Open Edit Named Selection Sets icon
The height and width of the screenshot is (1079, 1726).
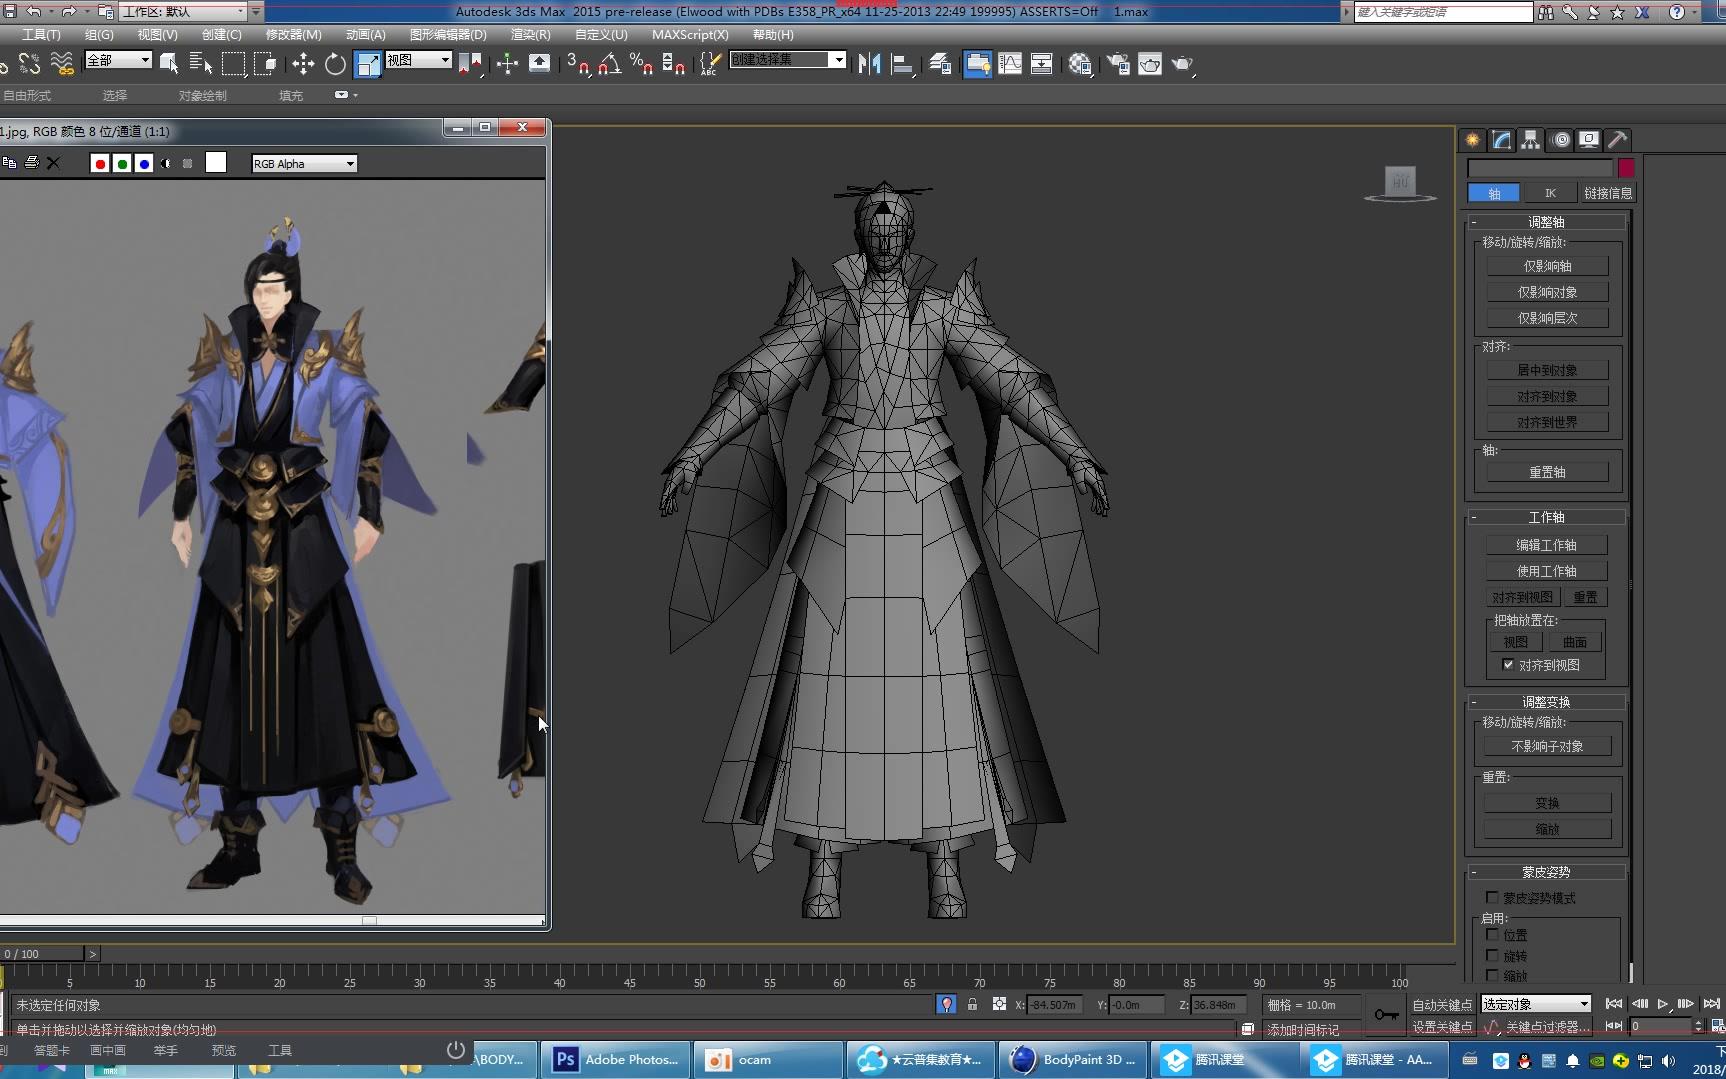tap(709, 64)
